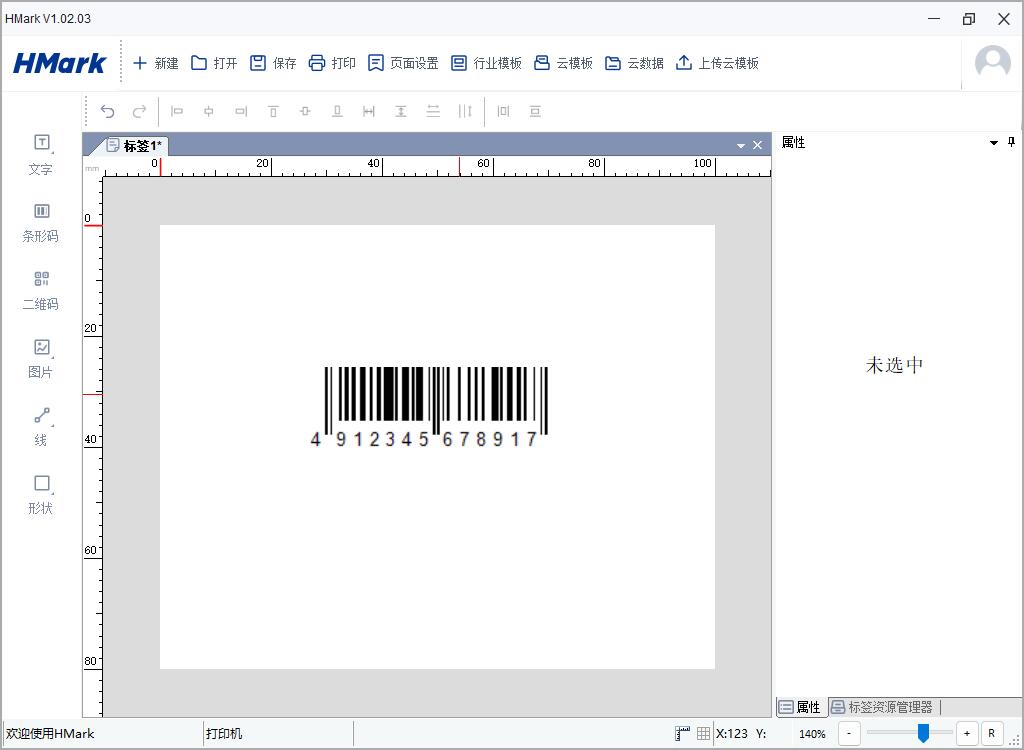Image resolution: width=1024 pixels, height=750 pixels.
Task: Select the 形状 shape tool
Action: [40, 495]
